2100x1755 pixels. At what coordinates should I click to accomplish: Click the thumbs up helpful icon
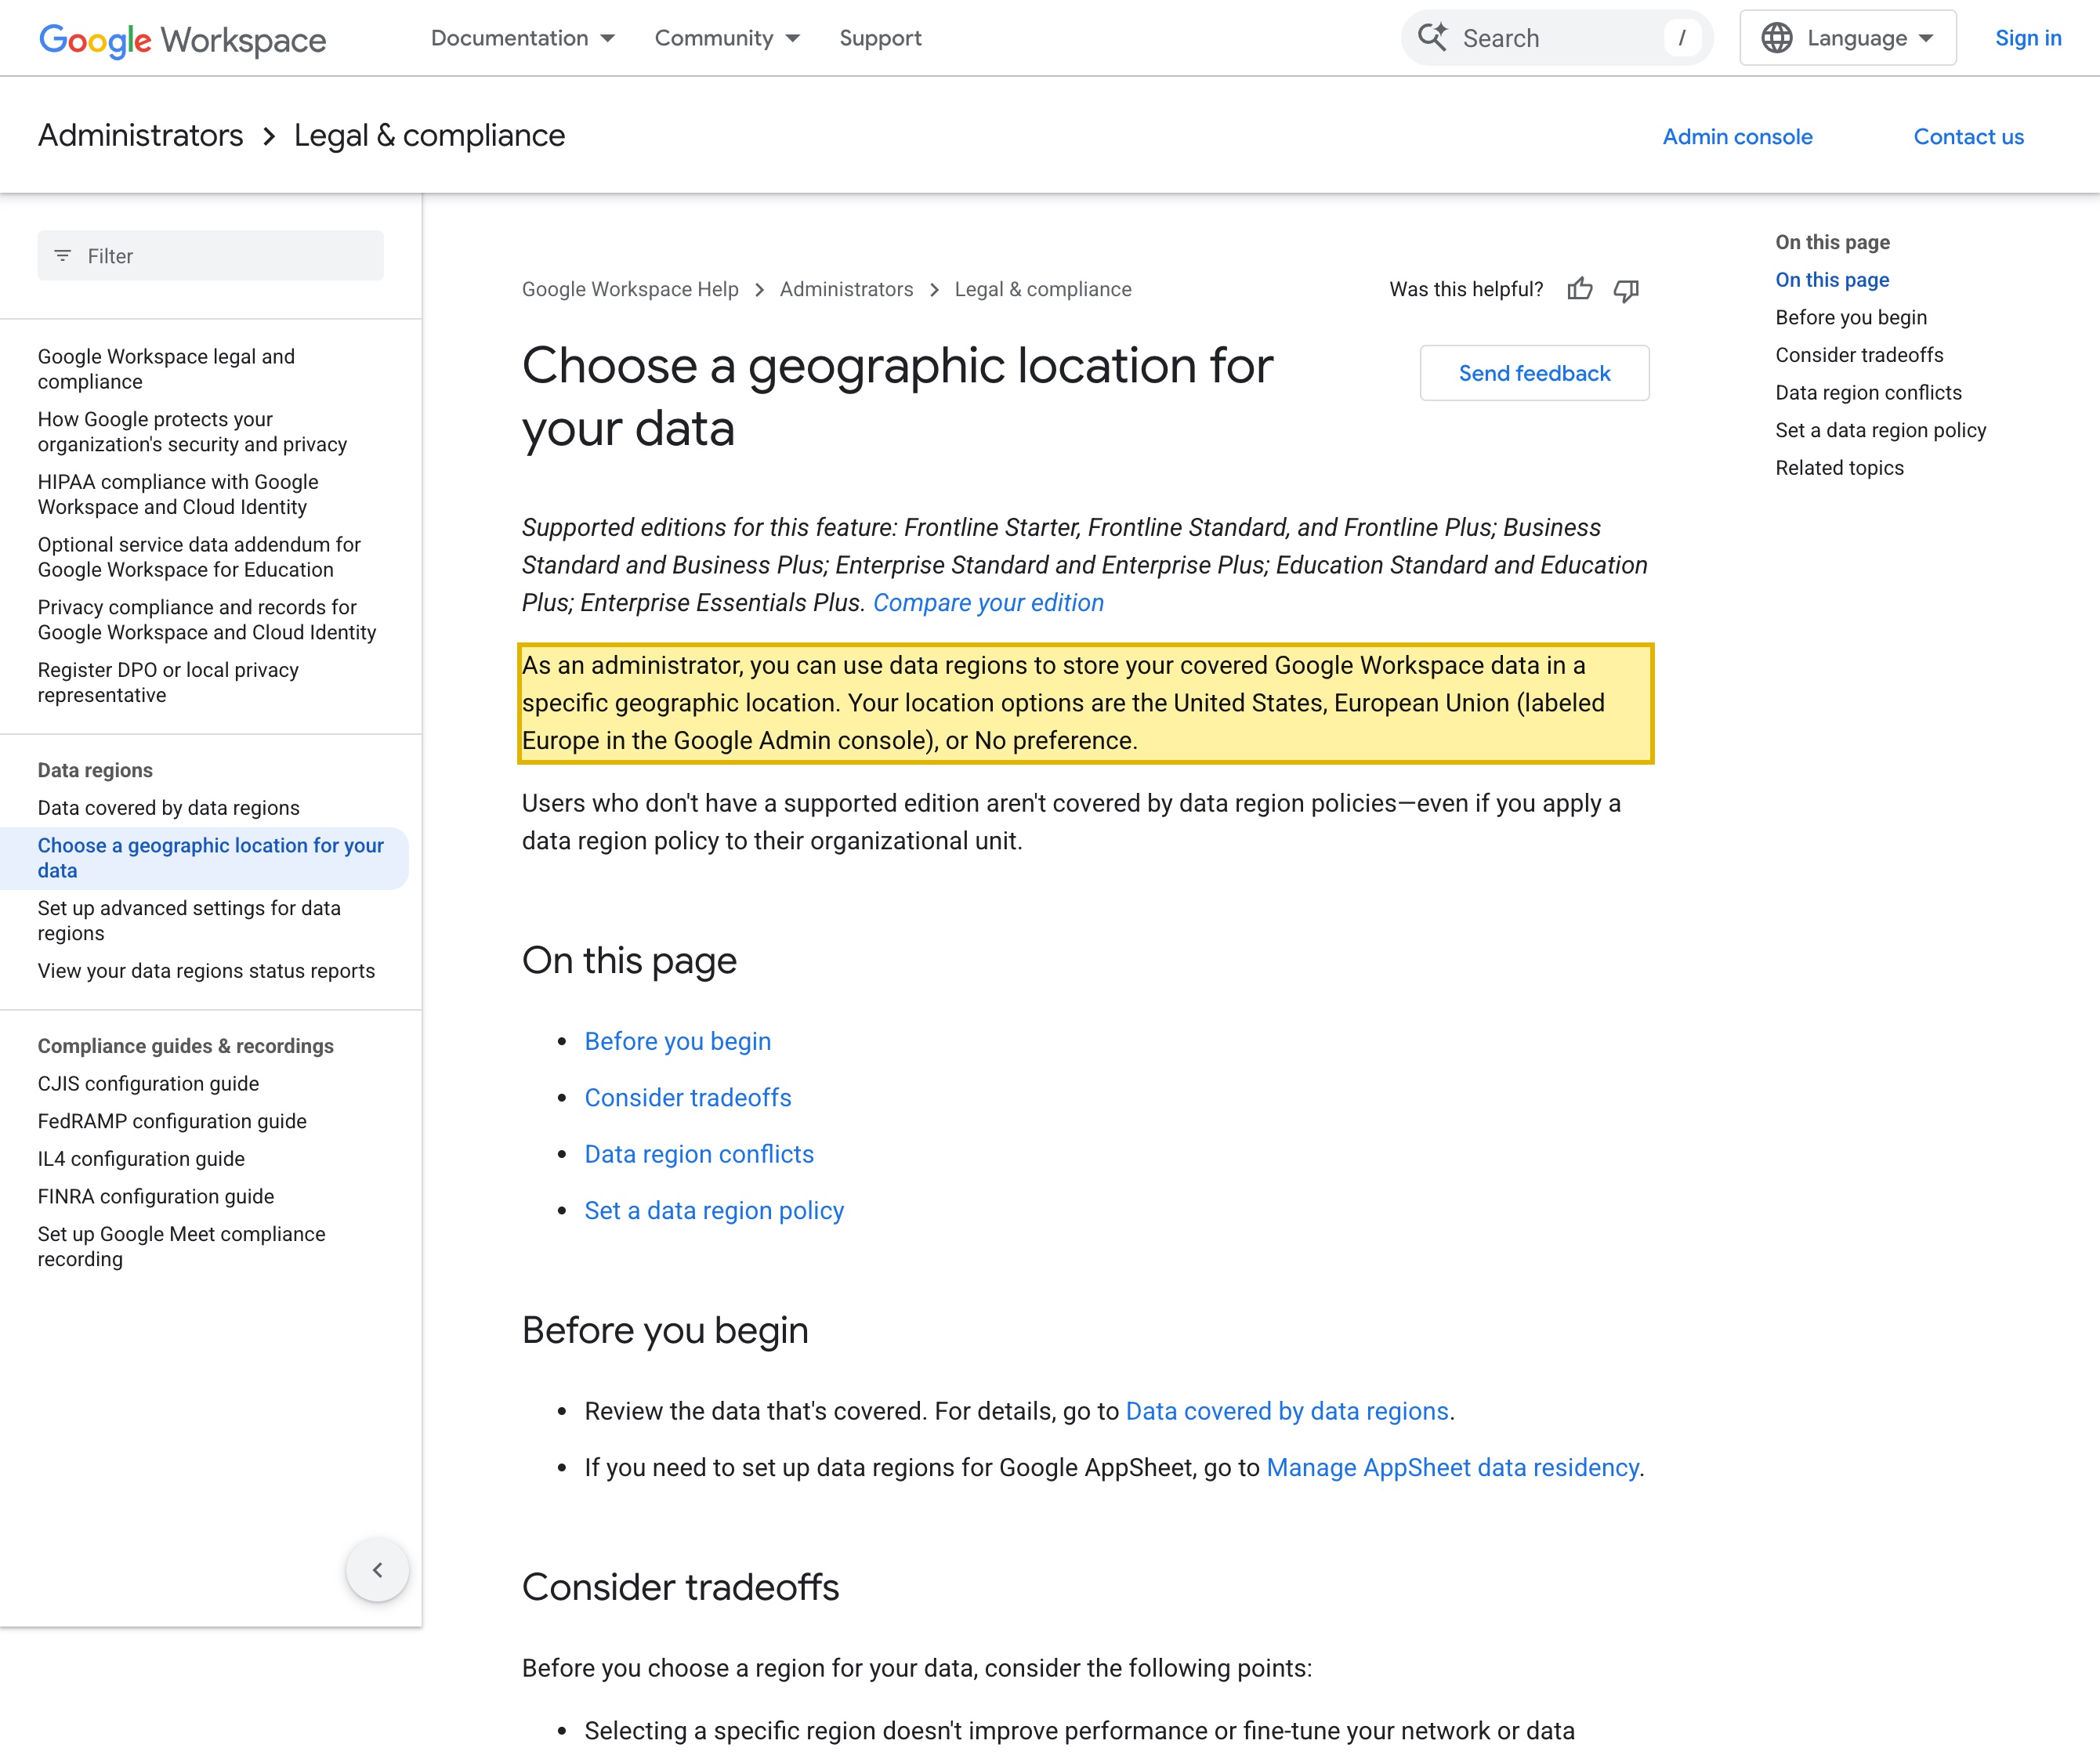pyautogui.click(x=1580, y=290)
